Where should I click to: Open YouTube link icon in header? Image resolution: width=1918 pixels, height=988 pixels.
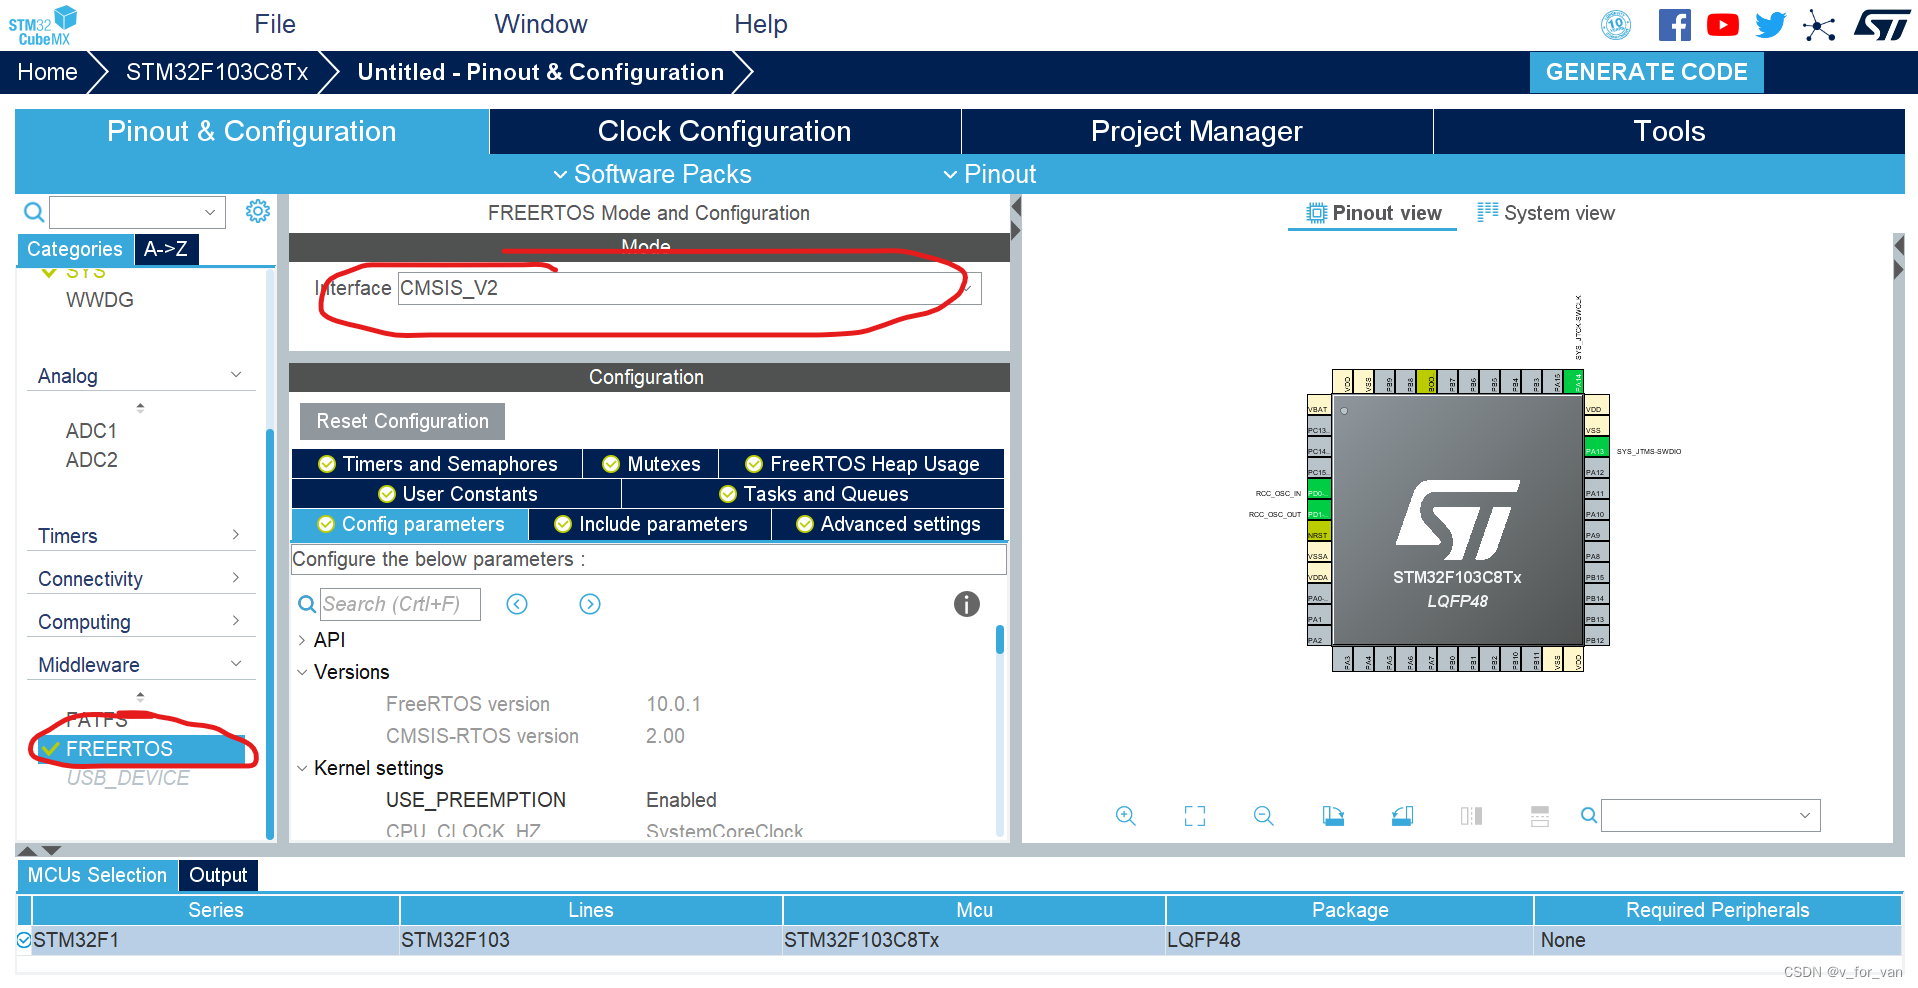point(1722,25)
